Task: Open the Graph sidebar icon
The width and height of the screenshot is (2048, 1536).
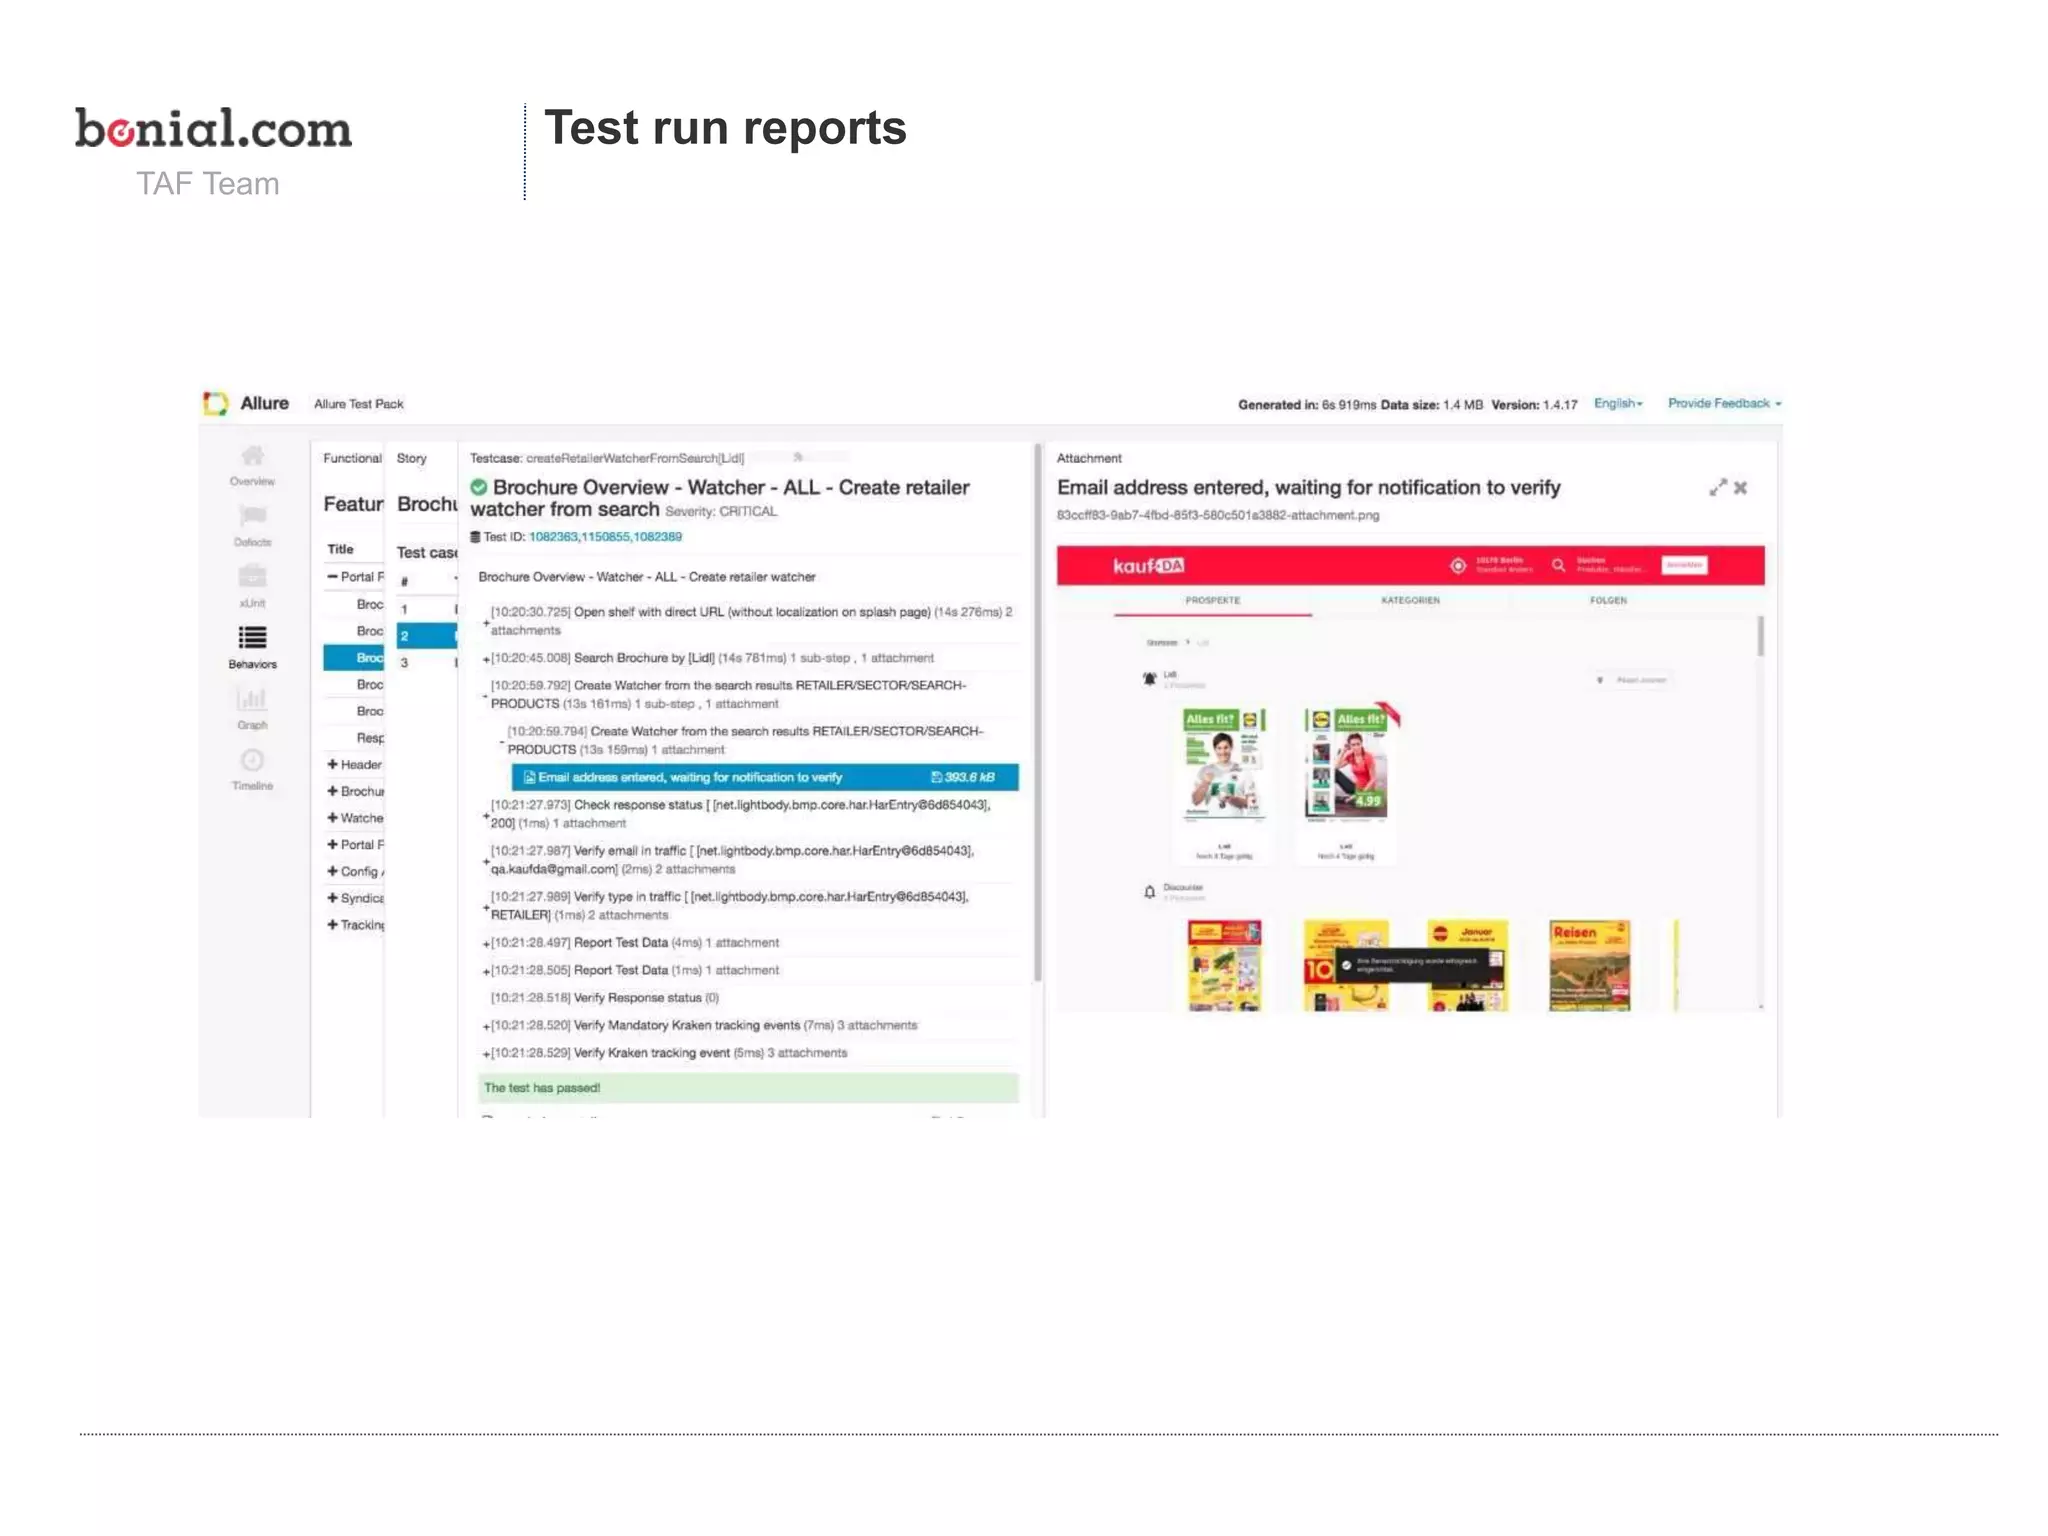Action: (252, 708)
